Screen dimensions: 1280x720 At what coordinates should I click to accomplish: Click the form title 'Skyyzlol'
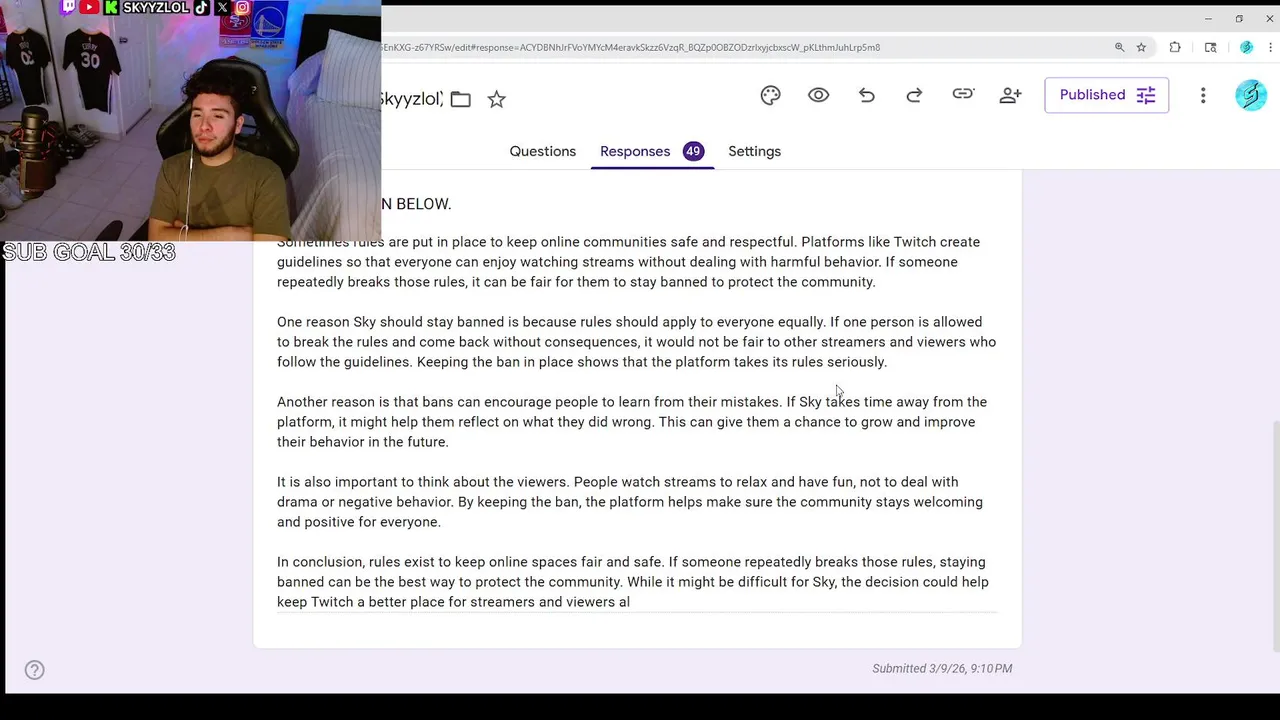pos(411,98)
